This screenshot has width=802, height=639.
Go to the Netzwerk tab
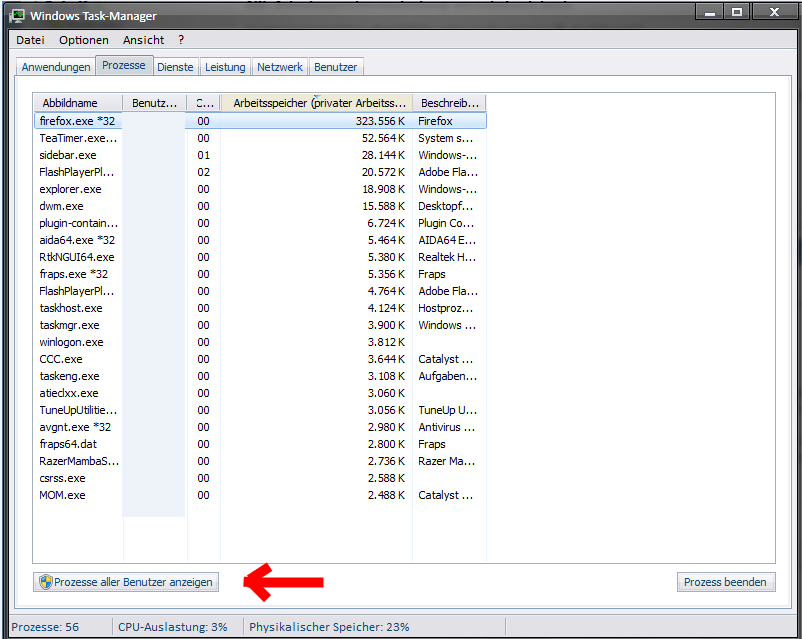pos(280,67)
